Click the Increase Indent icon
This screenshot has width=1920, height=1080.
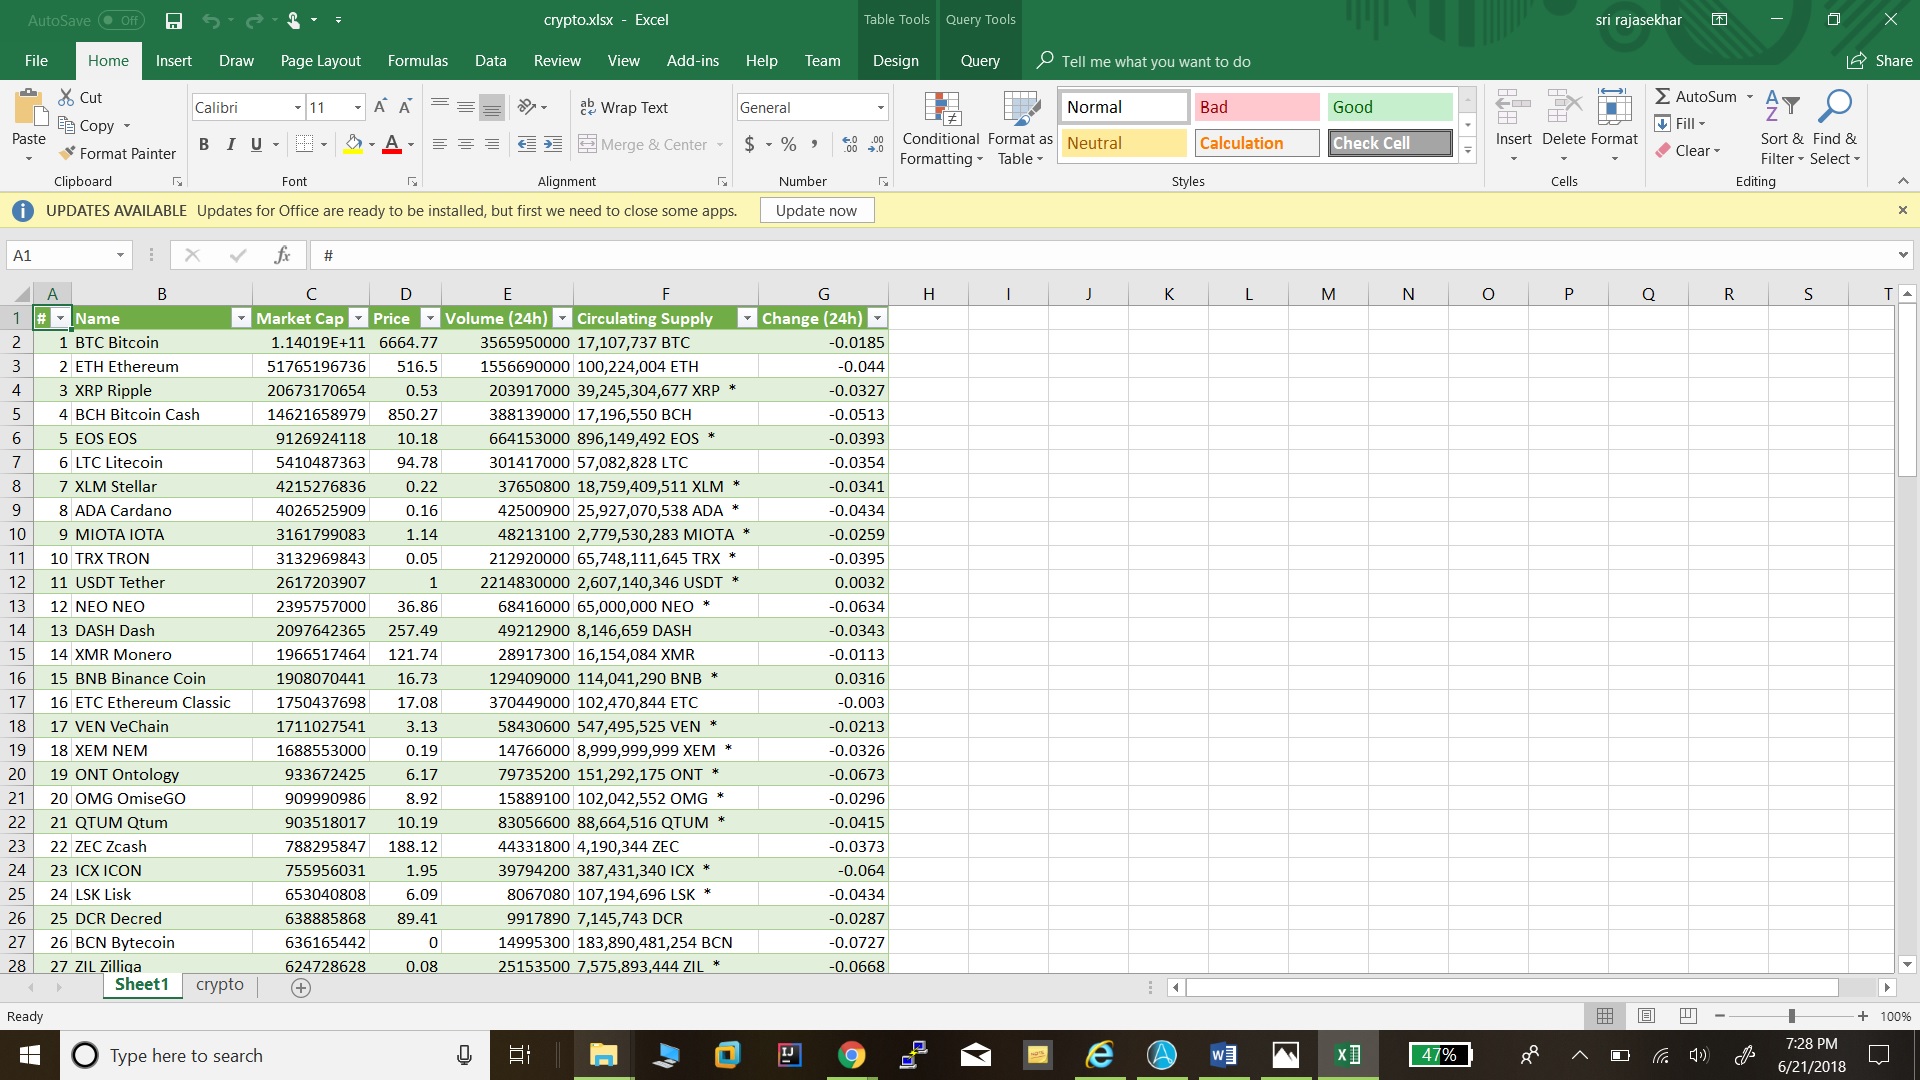[x=553, y=144]
